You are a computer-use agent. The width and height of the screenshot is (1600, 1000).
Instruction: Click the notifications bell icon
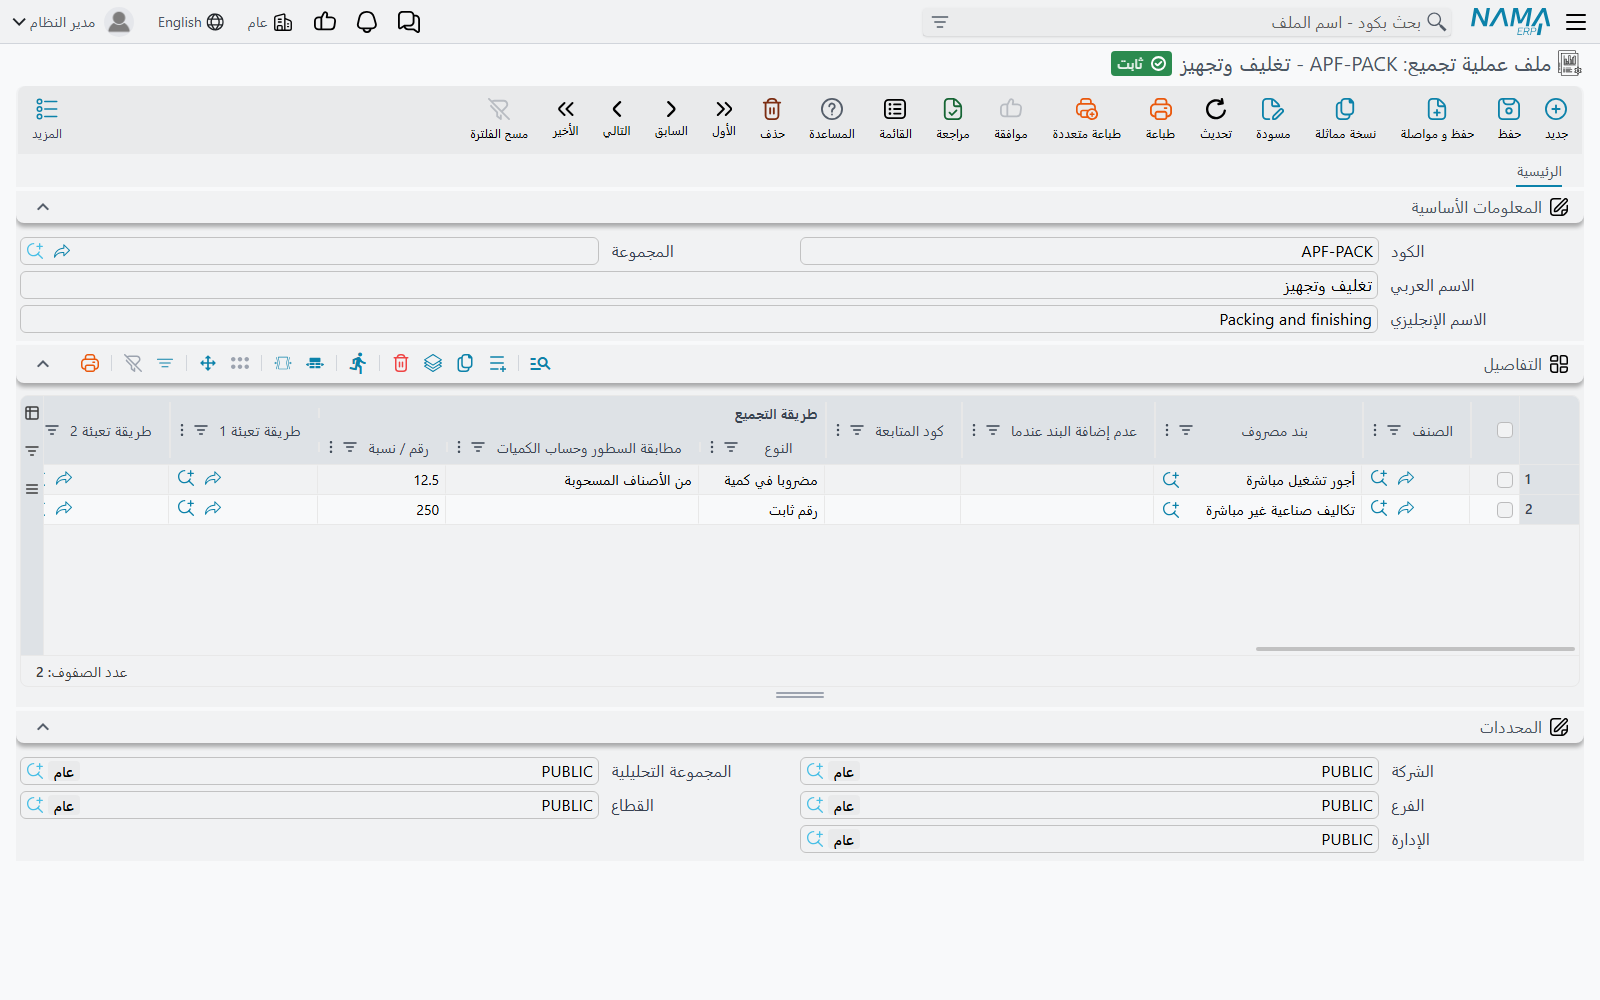click(367, 22)
